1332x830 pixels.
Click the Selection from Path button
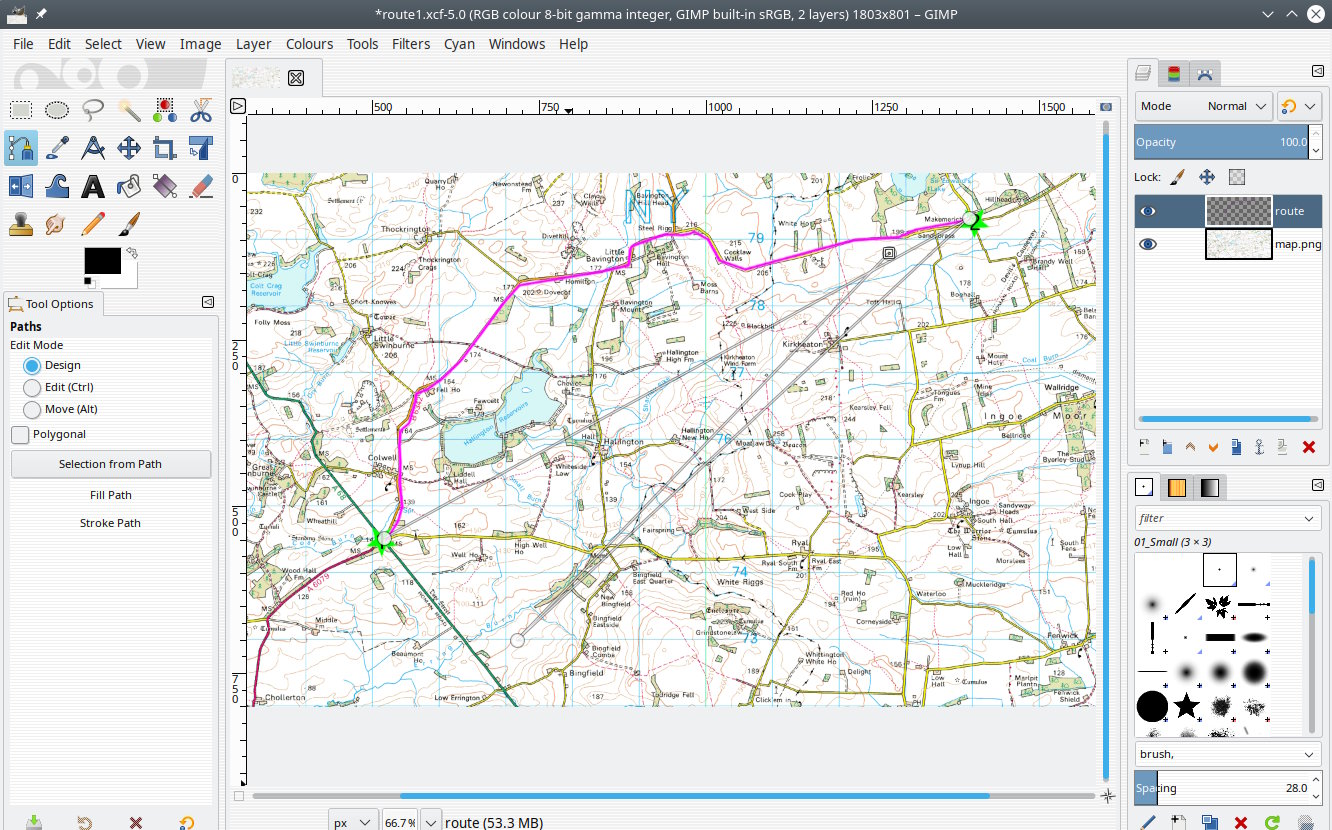point(110,464)
